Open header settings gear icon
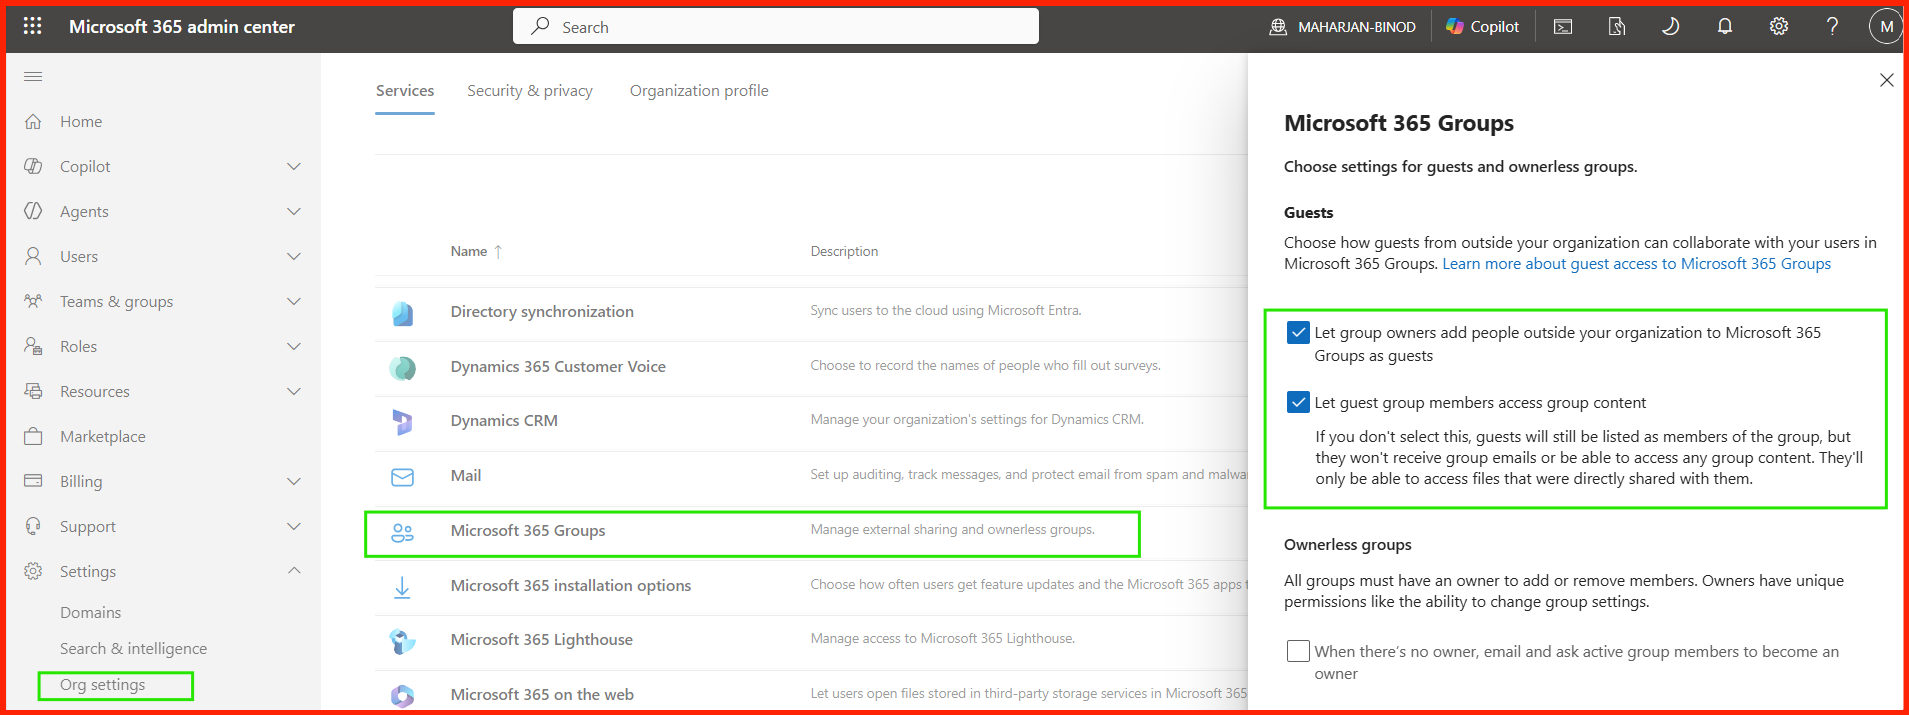Screen dimensions: 1909x715 [x=1779, y=27]
